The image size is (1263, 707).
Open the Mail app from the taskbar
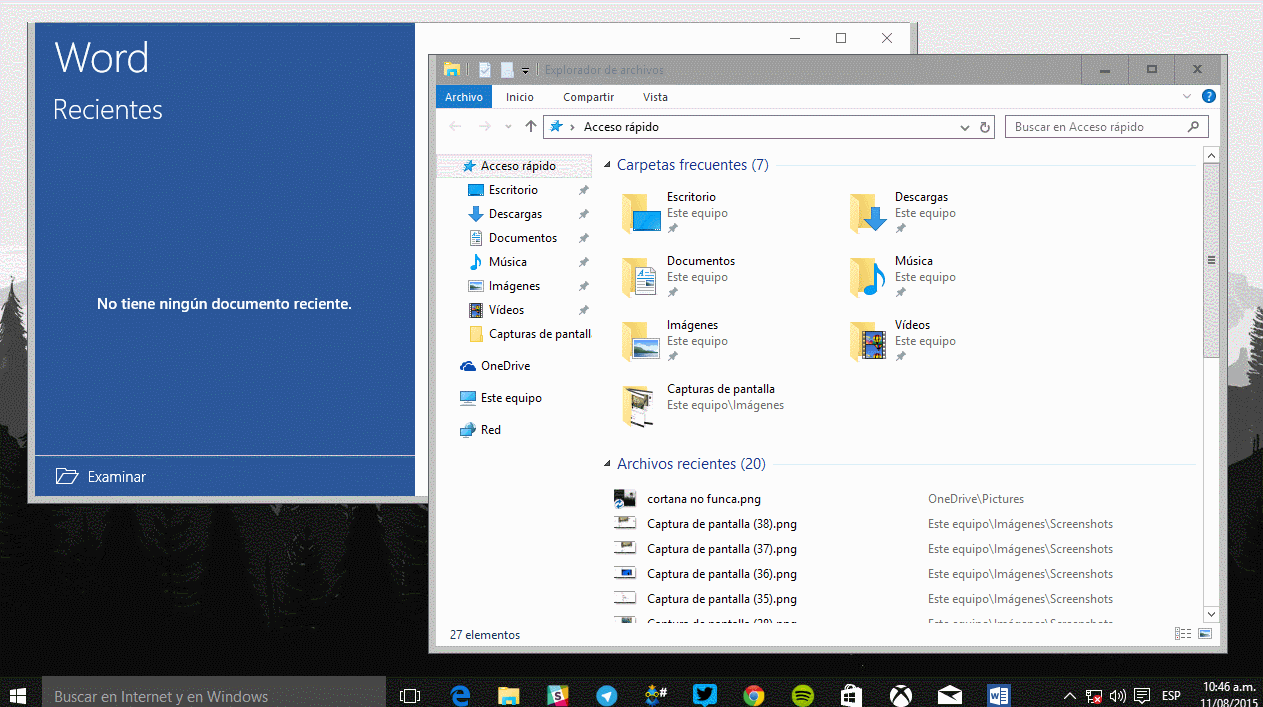click(x=950, y=695)
